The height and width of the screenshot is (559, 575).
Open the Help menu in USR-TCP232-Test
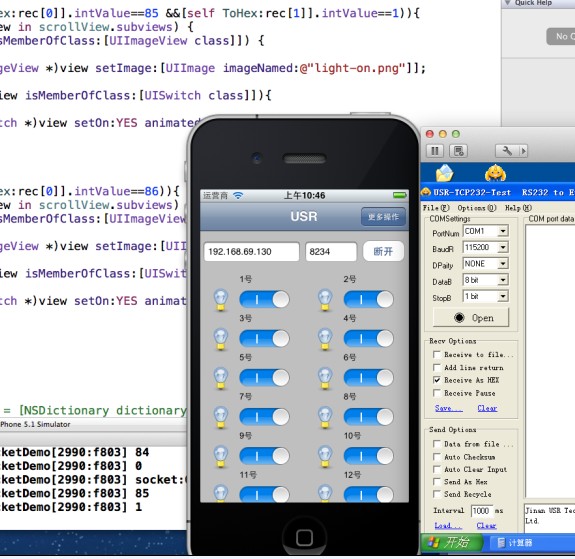[x=518, y=208]
